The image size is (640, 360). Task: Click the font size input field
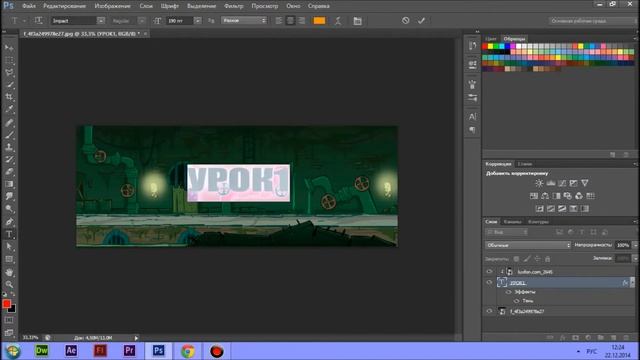(x=180, y=20)
